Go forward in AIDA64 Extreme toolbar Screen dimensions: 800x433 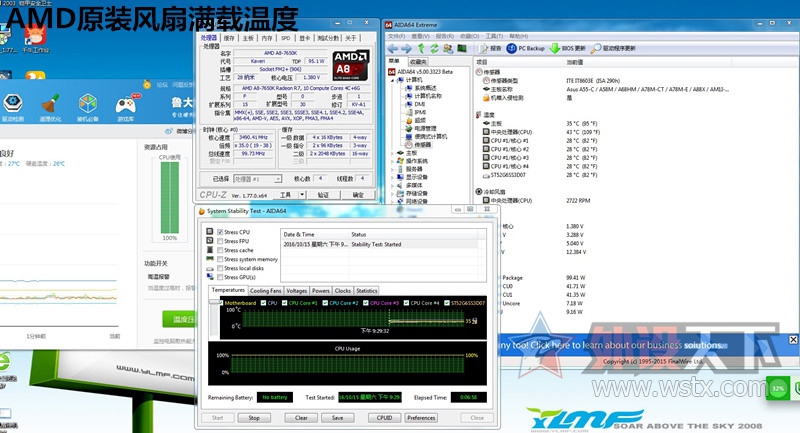pos(407,48)
